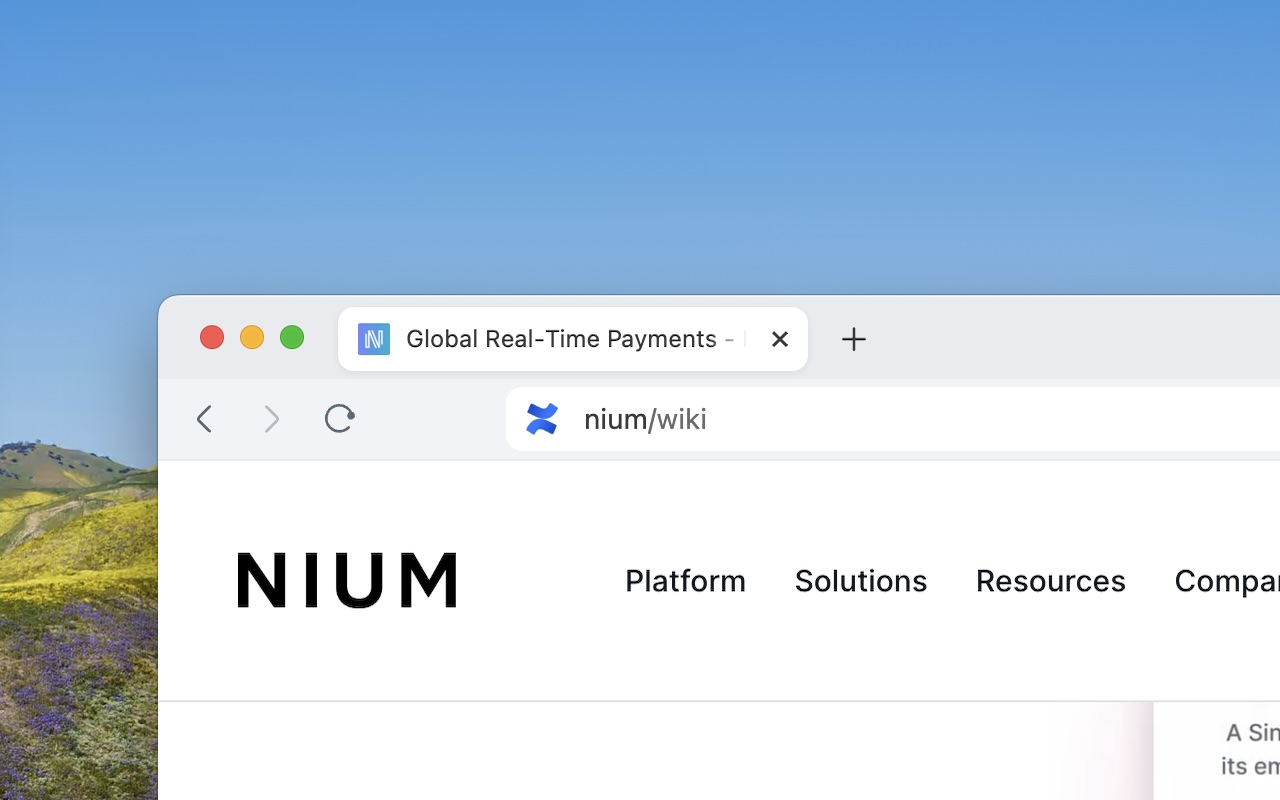This screenshot has height=800, width=1280.
Task: Click the Nium favicon on the browser tab
Action: (x=373, y=339)
